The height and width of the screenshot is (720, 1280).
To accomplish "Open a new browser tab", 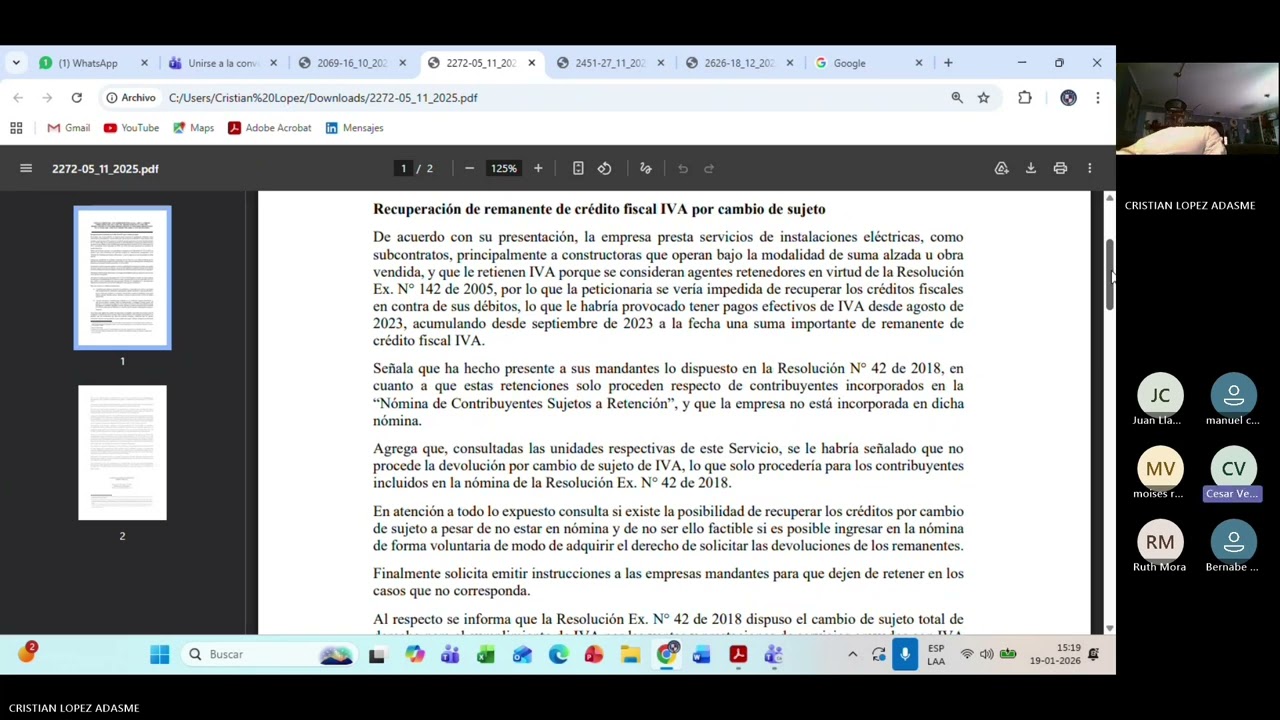I will [x=948, y=63].
